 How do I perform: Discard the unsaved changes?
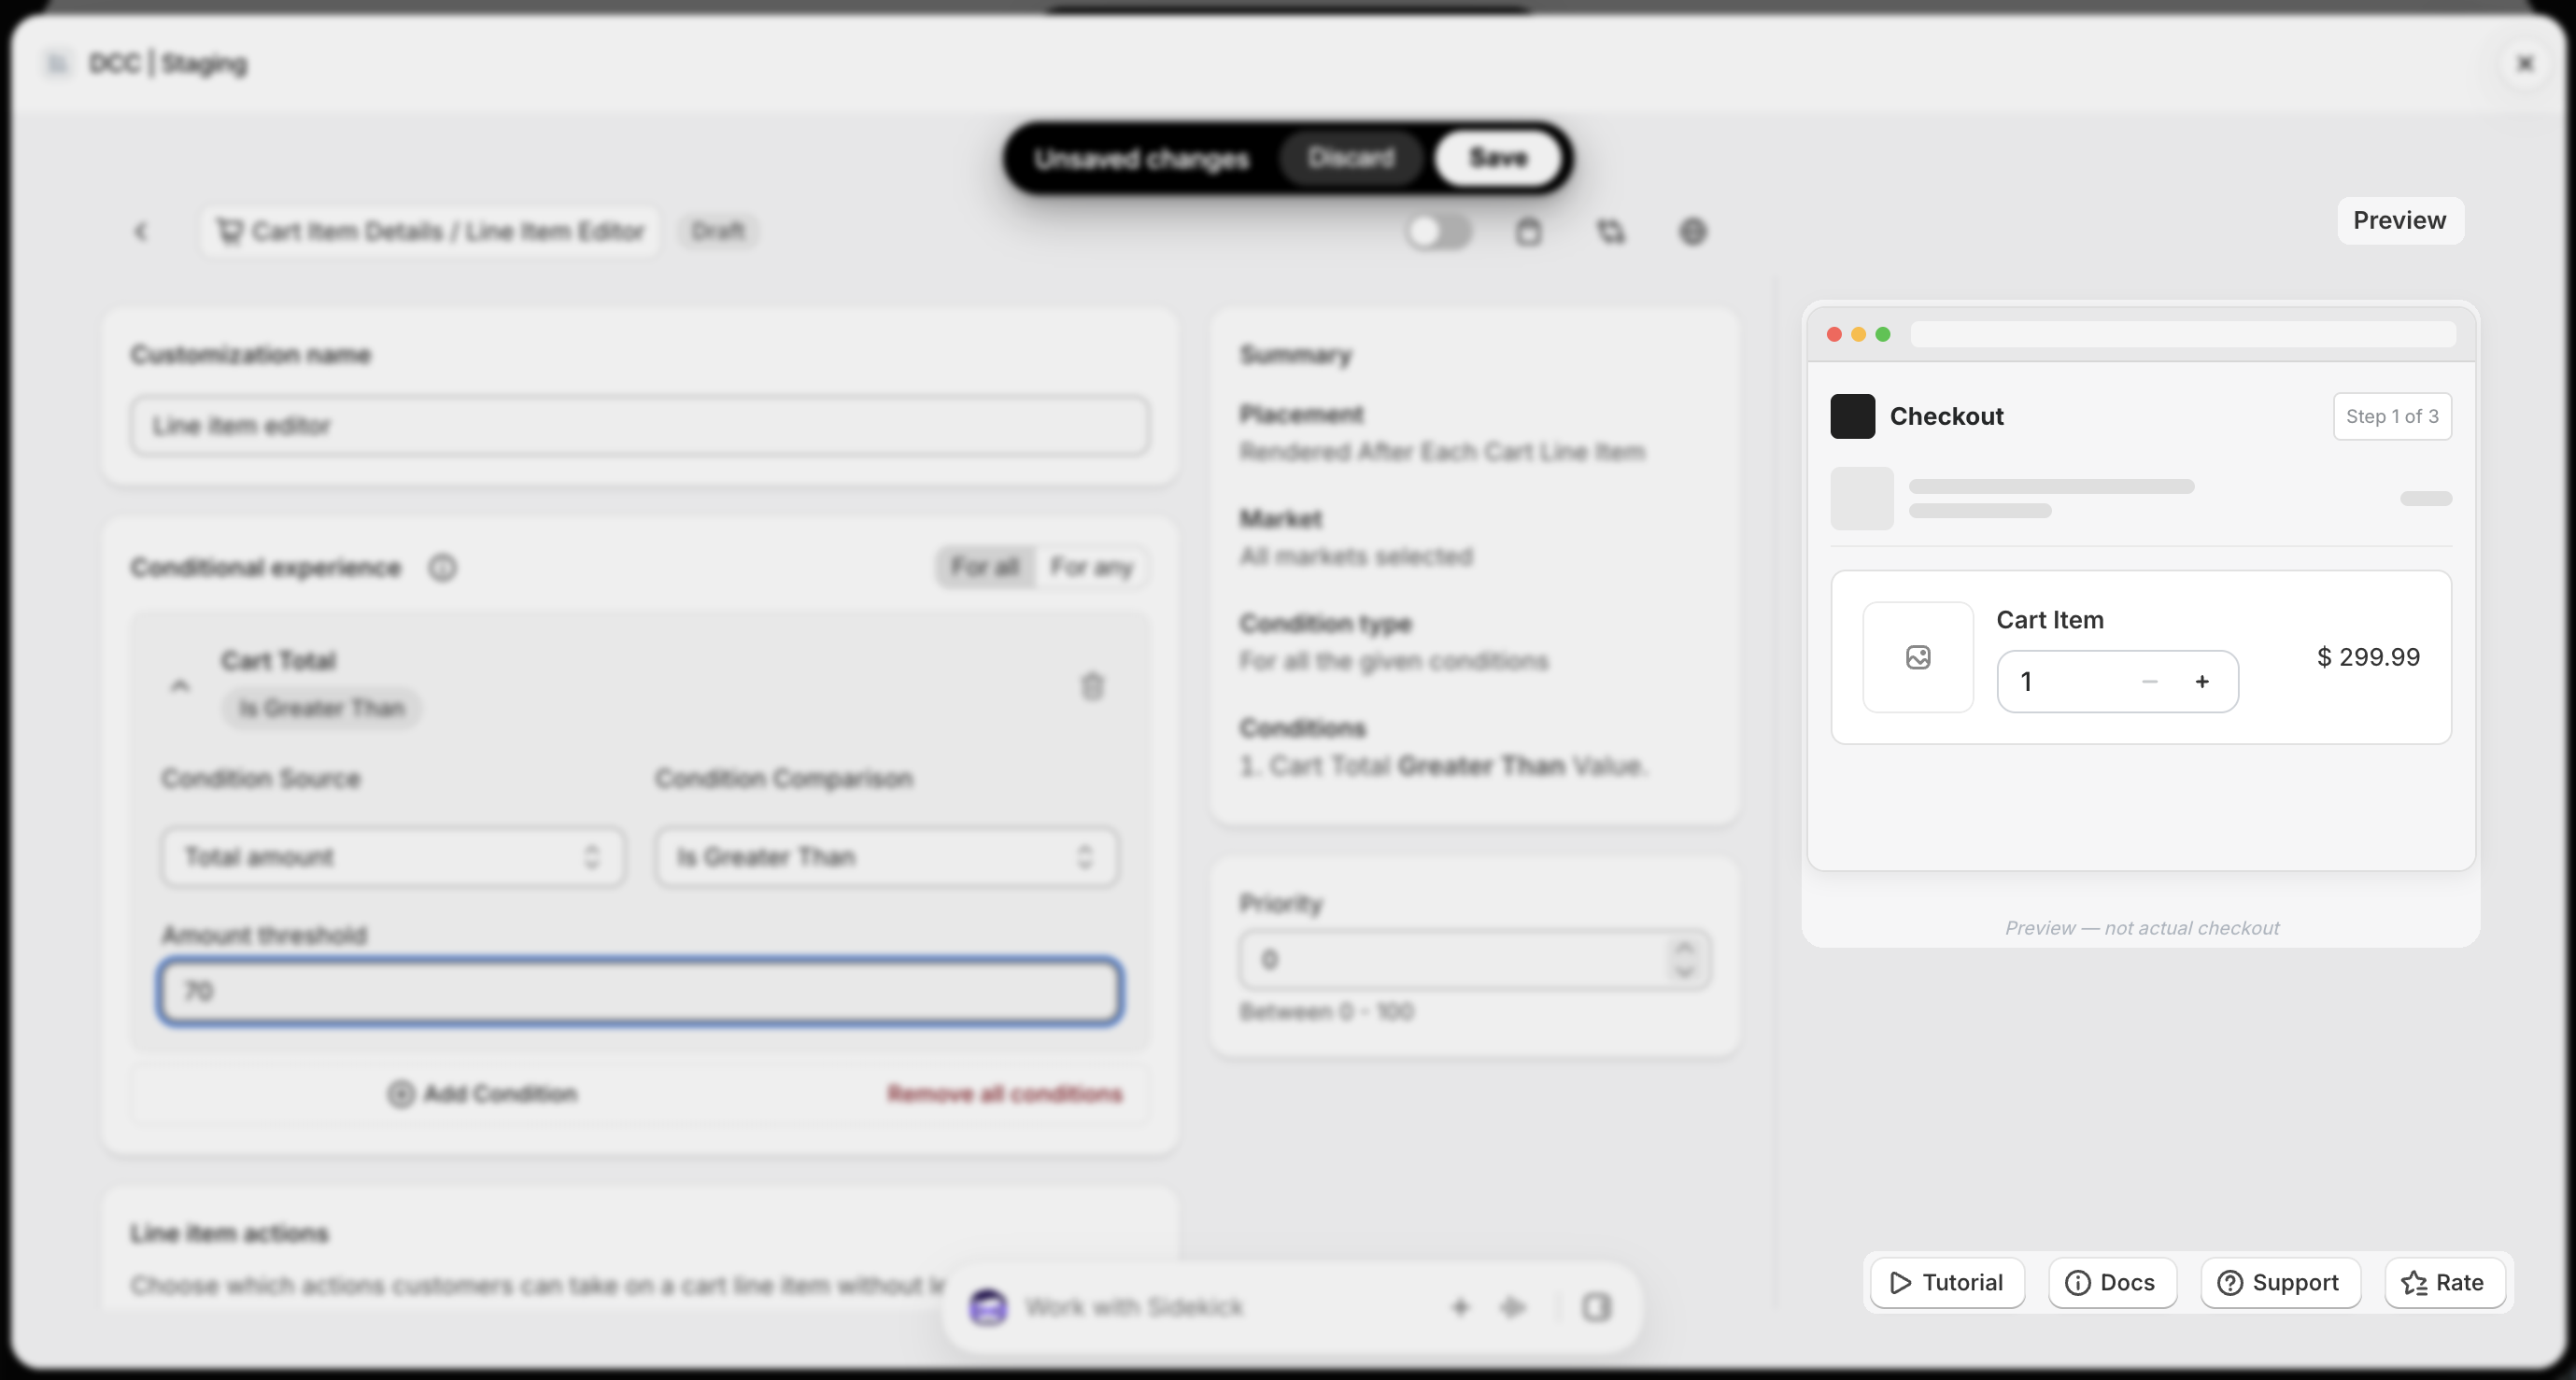click(x=1351, y=158)
